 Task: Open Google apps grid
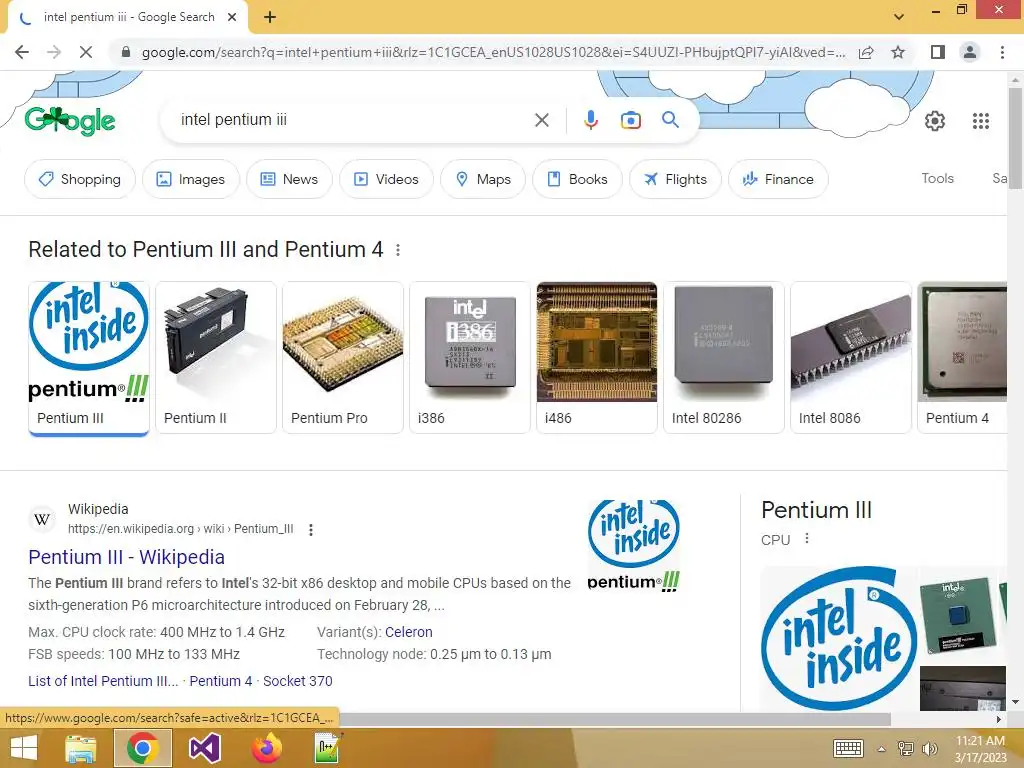pyautogui.click(x=980, y=121)
